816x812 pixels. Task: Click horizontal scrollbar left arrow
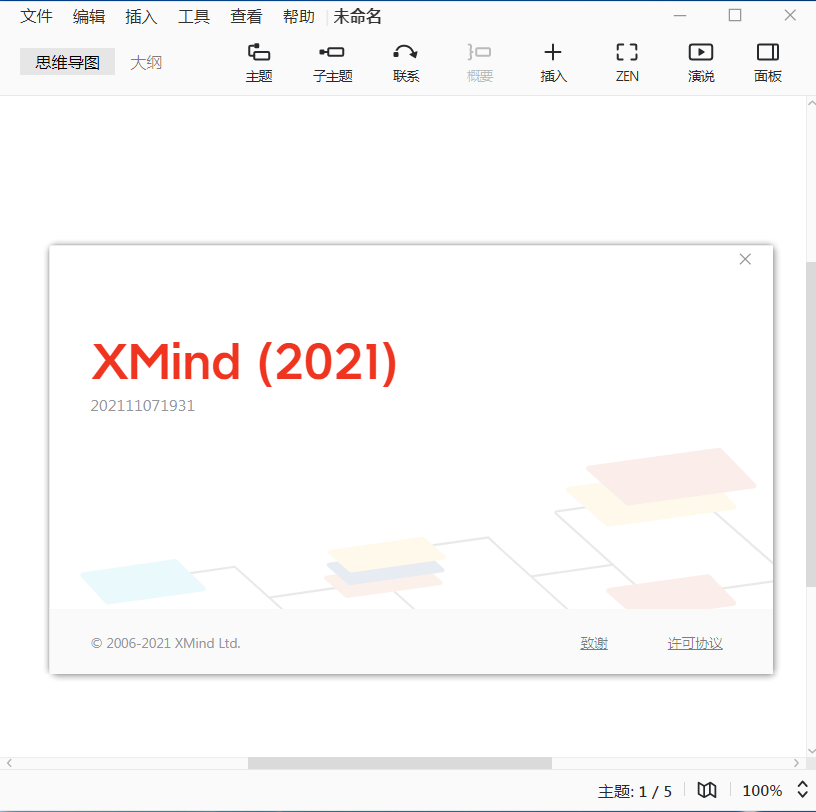pos(9,763)
